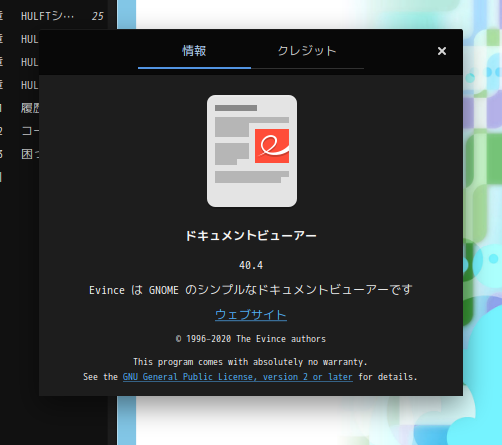Click 'This program comes with absolutely no warranty.'
The image size is (502, 445).
pyautogui.click(x=250, y=362)
